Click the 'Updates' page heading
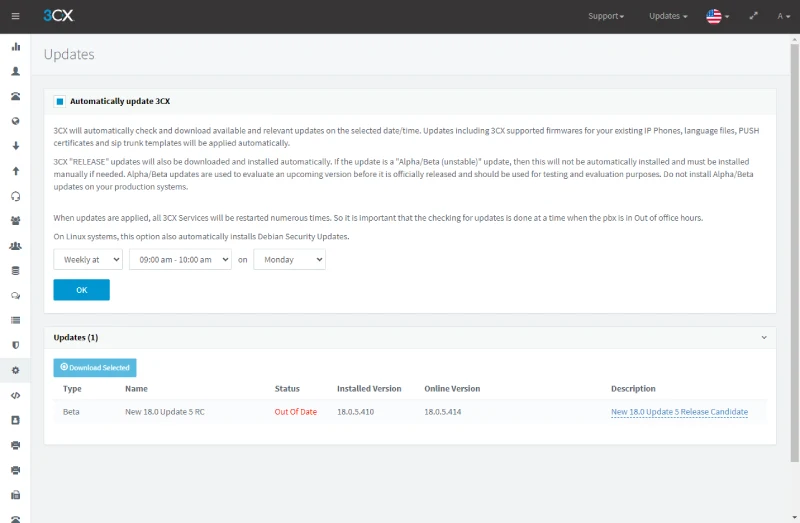Viewport: 800px width, 523px height. [69, 54]
